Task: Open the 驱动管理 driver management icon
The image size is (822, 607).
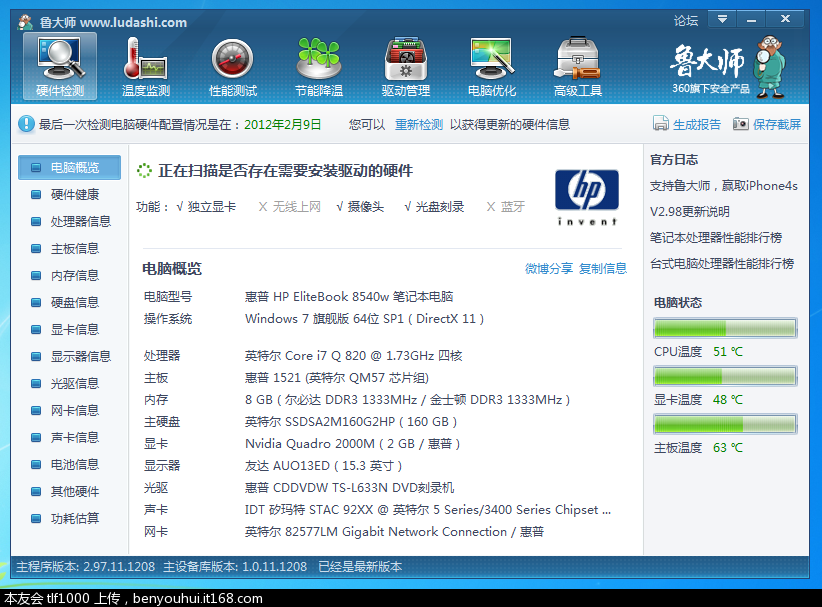Action: pyautogui.click(x=405, y=66)
